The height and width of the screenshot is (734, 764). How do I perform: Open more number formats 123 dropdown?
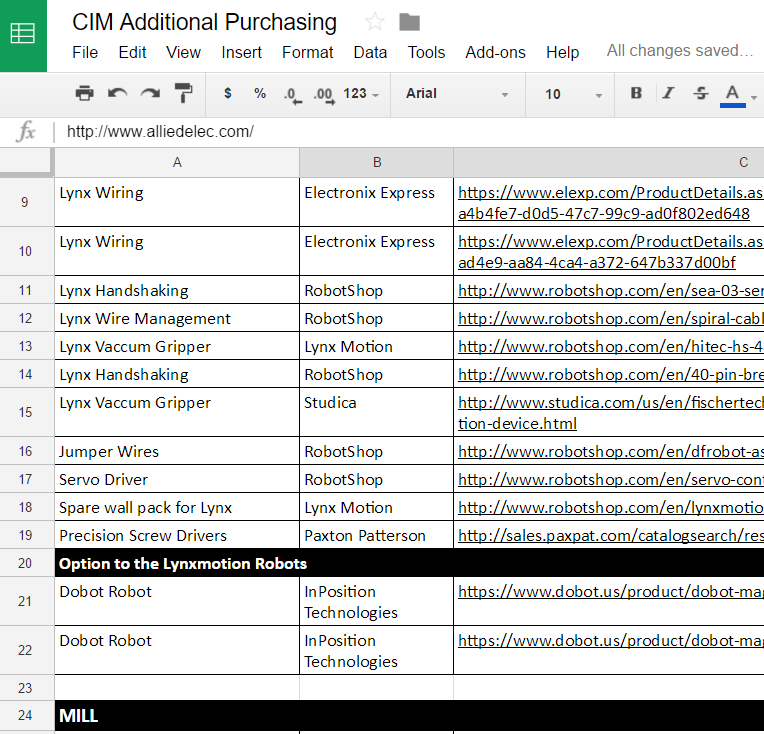361,94
